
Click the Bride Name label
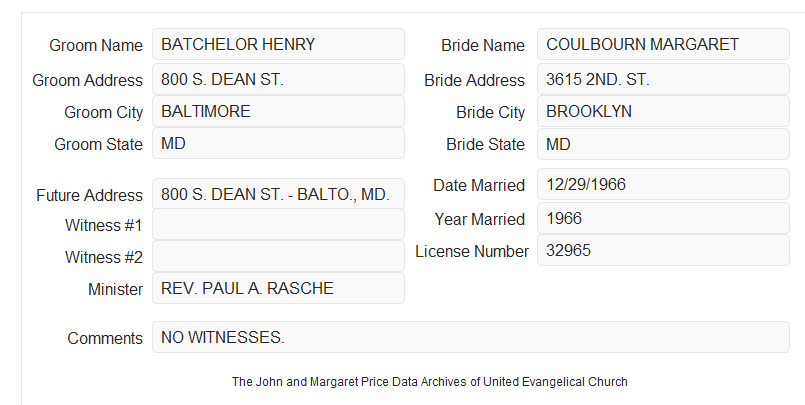point(483,45)
